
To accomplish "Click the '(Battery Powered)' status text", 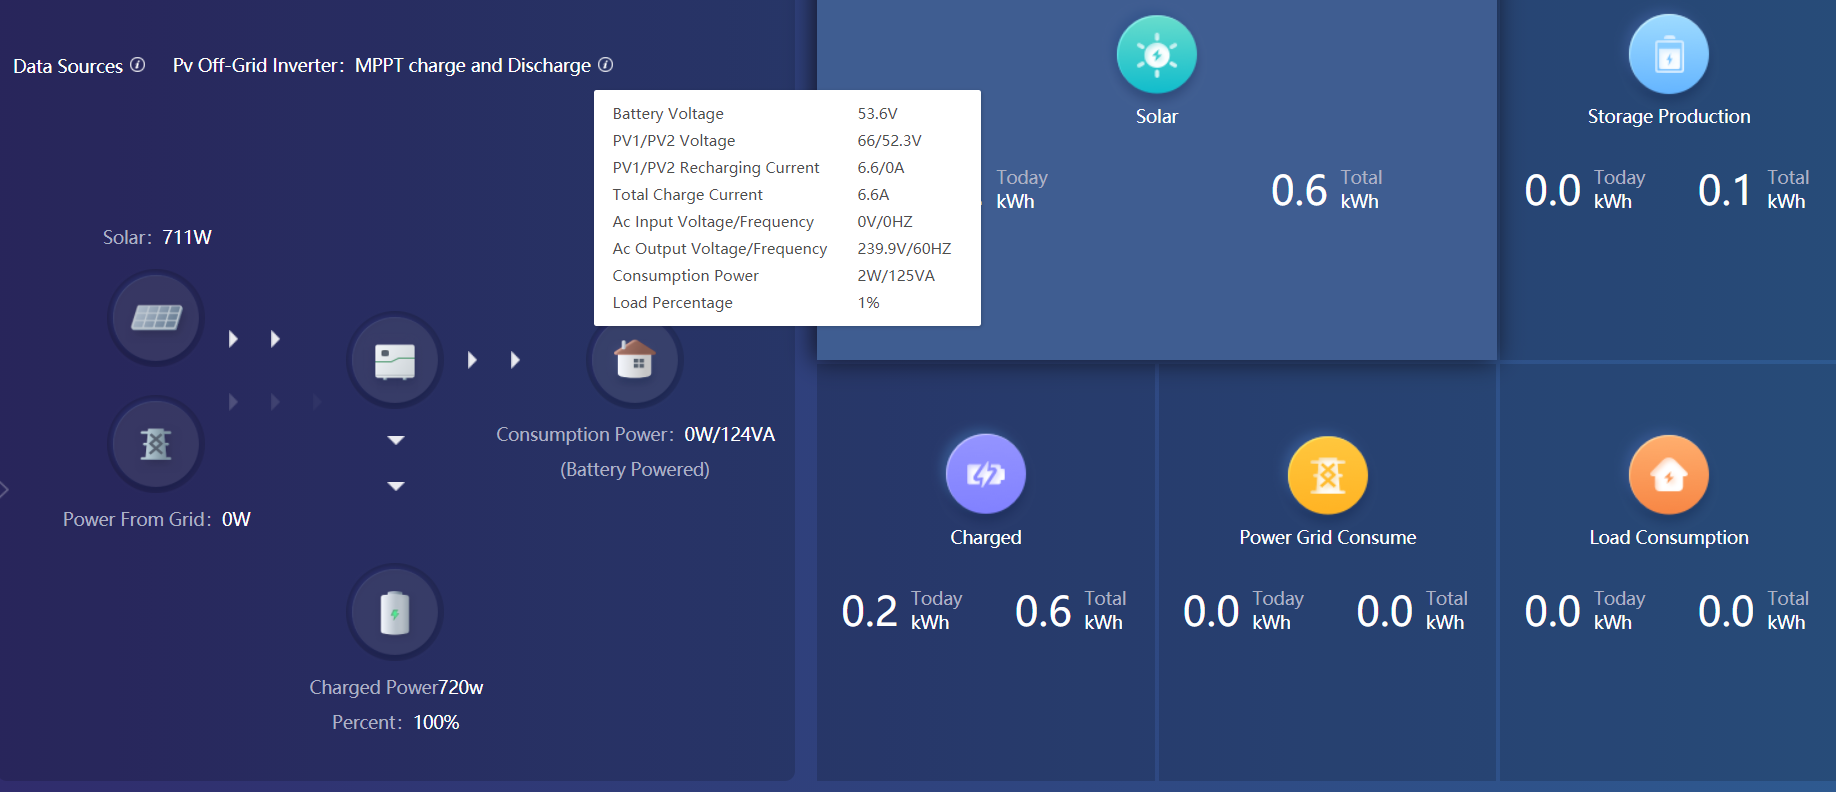I will tap(635, 469).
